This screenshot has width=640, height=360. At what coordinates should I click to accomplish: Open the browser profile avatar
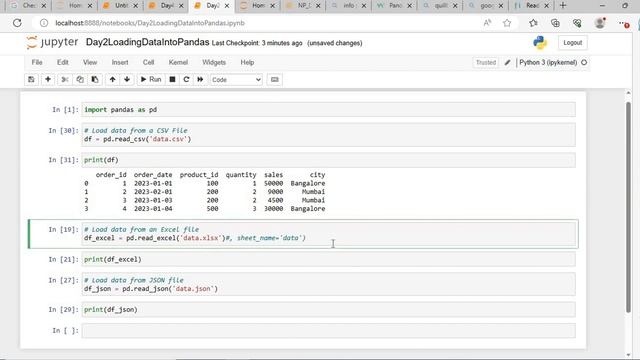point(600,23)
